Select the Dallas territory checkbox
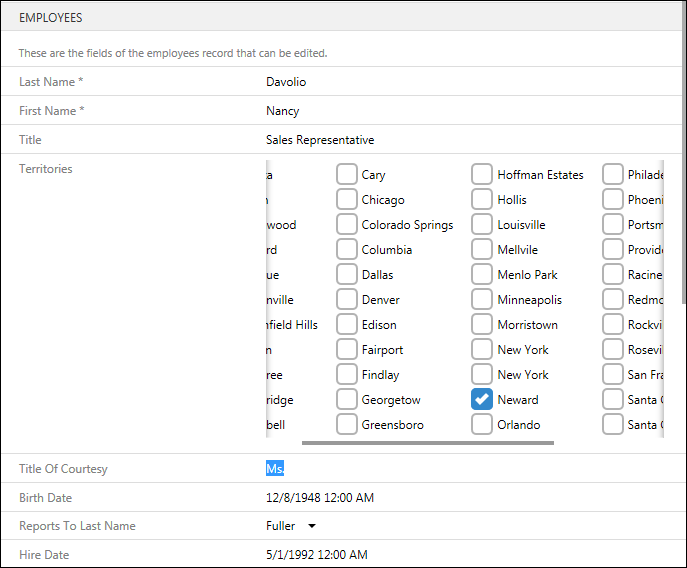The image size is (687, 568). (x=347, y=275)
